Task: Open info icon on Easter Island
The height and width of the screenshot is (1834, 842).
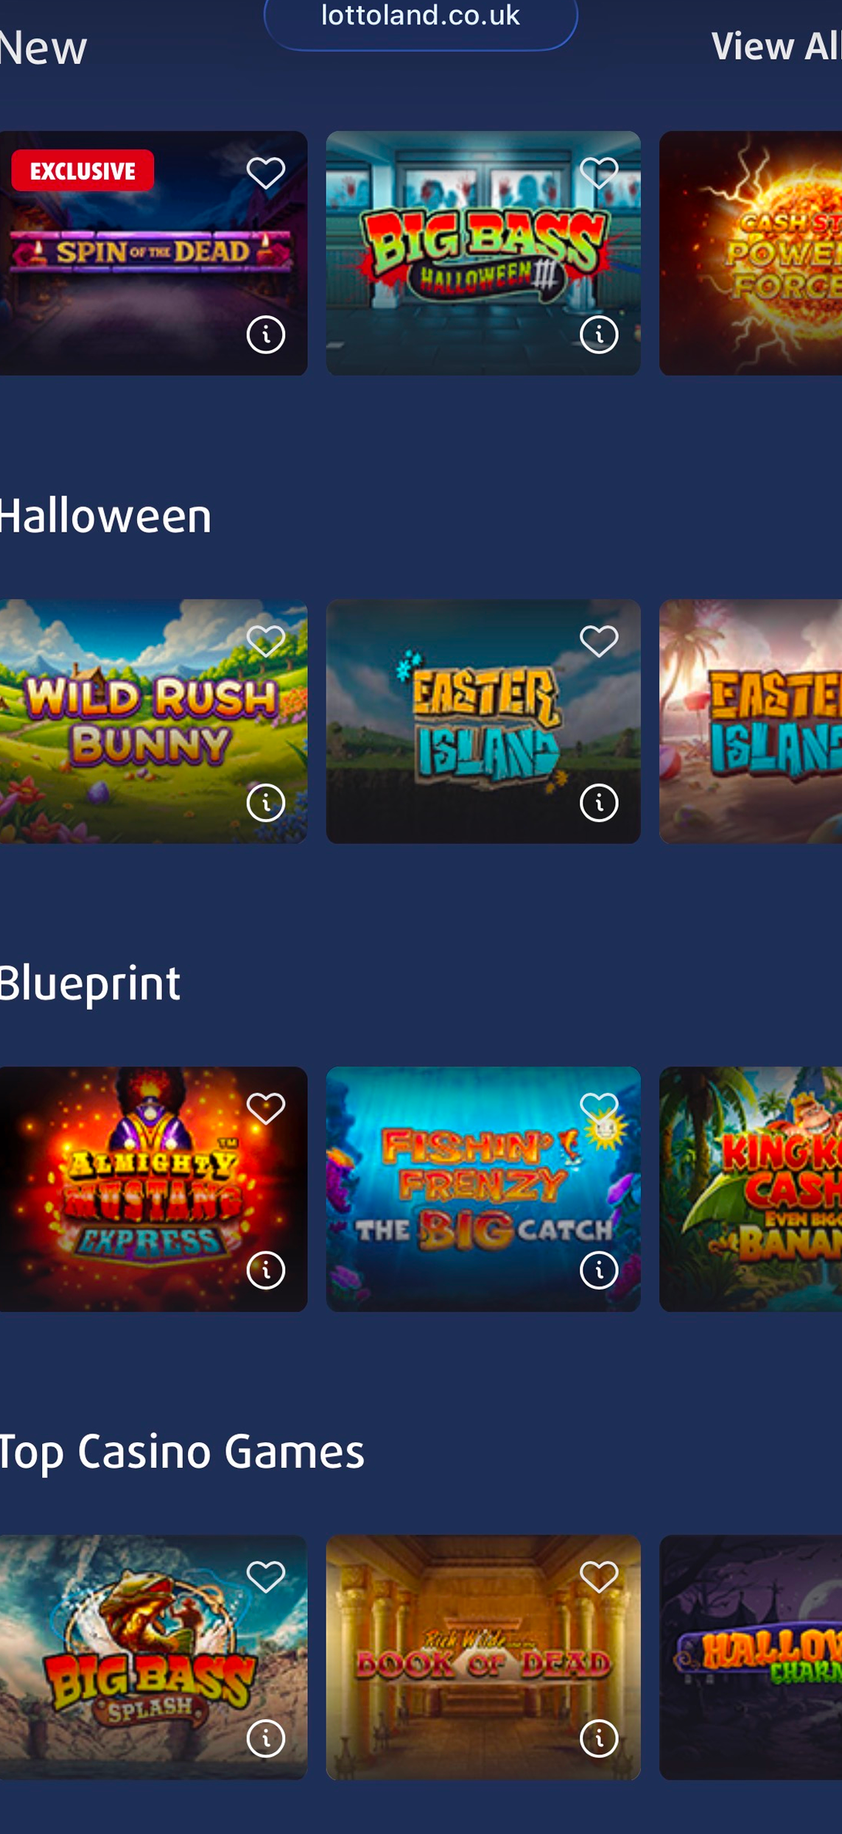Action: (x=599, y=802)
